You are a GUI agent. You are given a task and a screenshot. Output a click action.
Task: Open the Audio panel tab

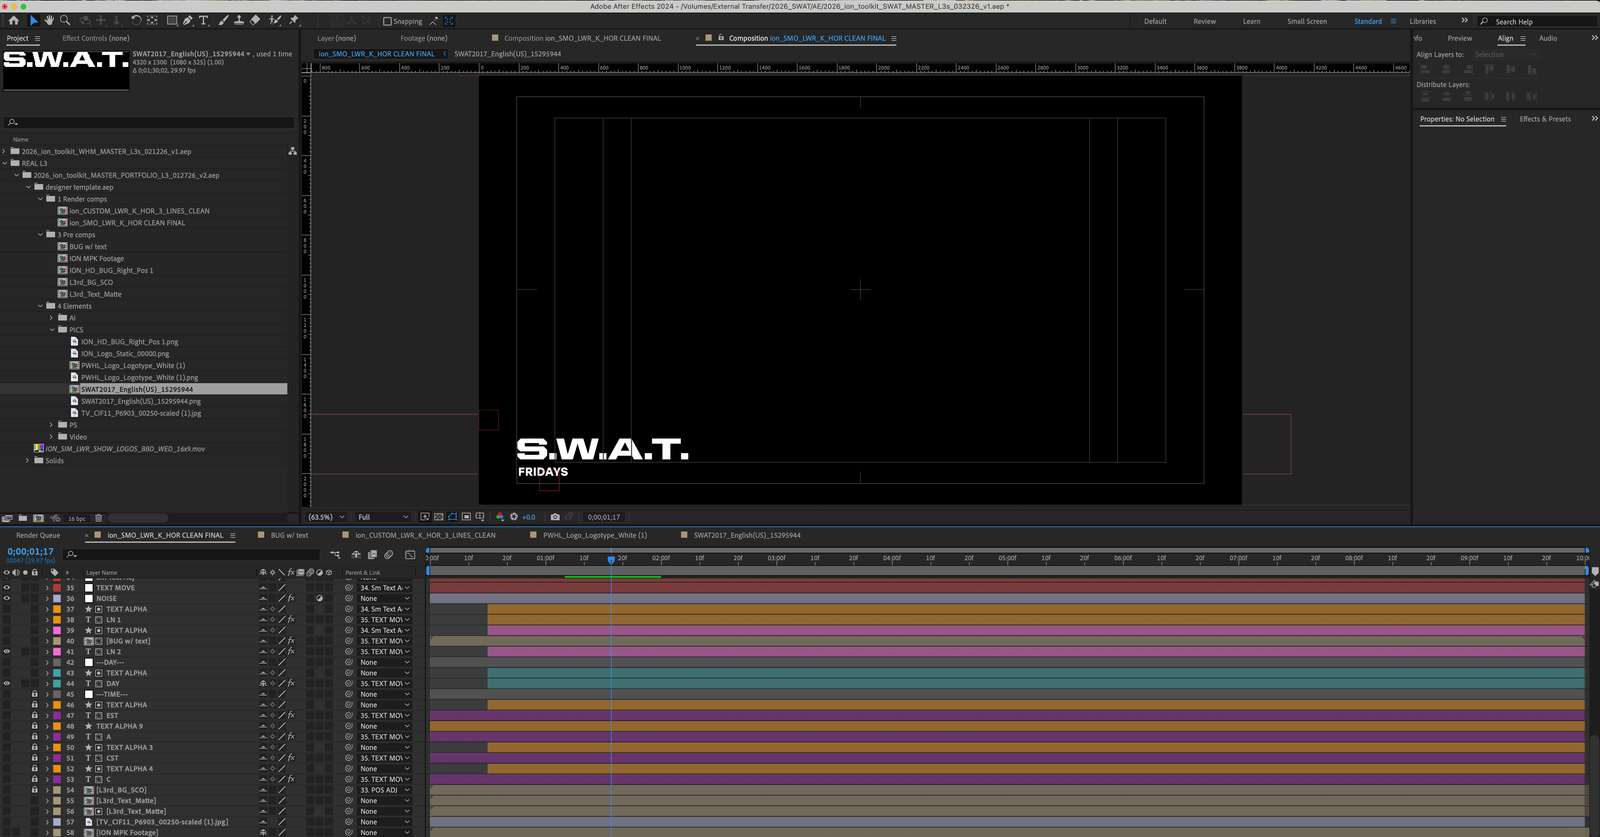1547,38
